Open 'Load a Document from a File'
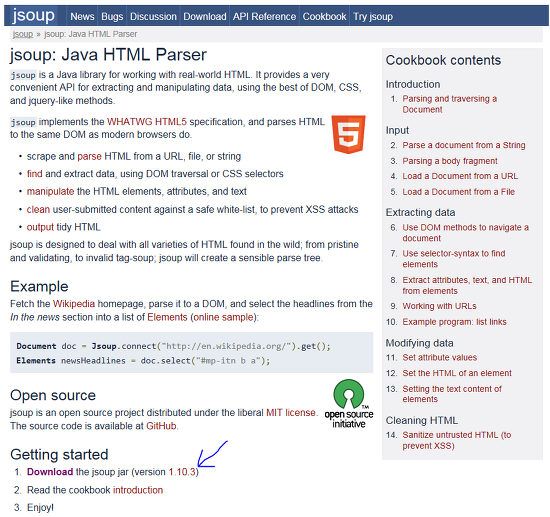Viewport: 550px width, 517px height. pos(458,192)
